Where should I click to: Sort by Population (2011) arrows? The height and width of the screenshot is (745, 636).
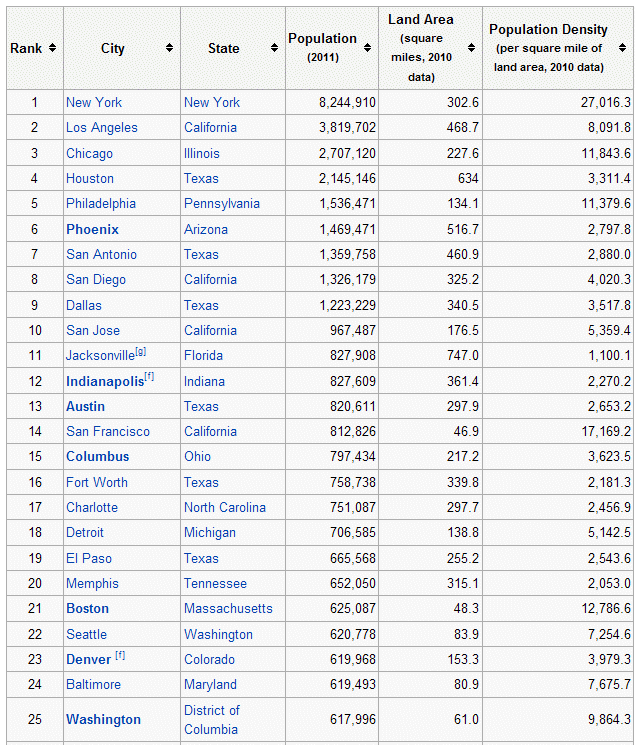tap(367, 48)
